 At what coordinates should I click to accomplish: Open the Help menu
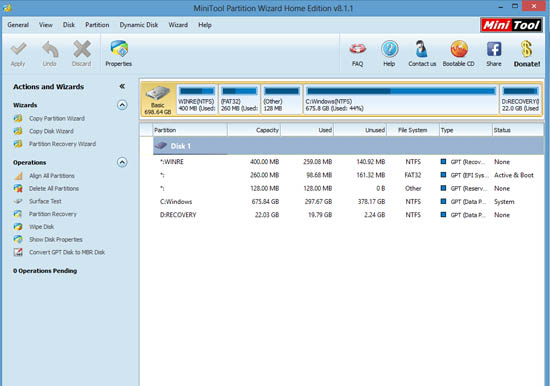[x=205, y=25]
